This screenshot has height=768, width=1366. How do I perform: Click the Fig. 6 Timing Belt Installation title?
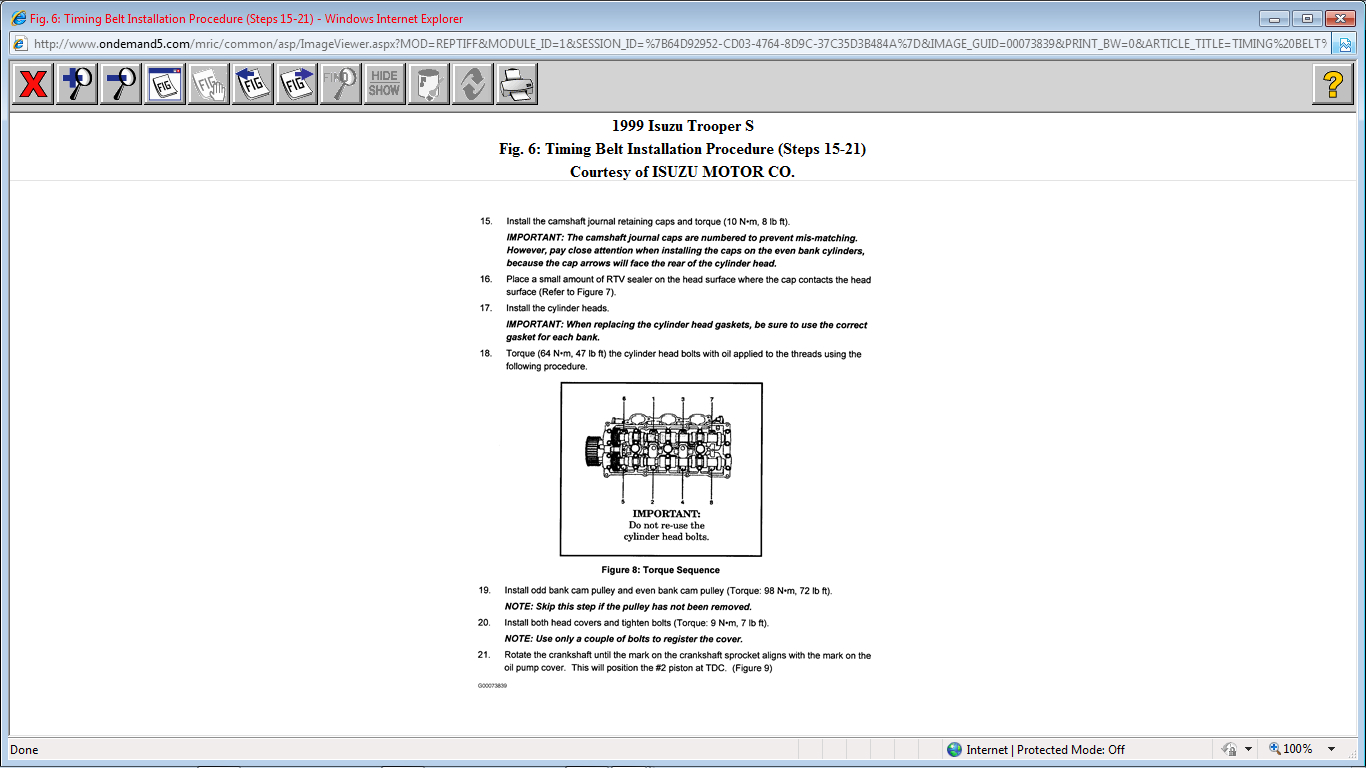[x=683, y=149]
